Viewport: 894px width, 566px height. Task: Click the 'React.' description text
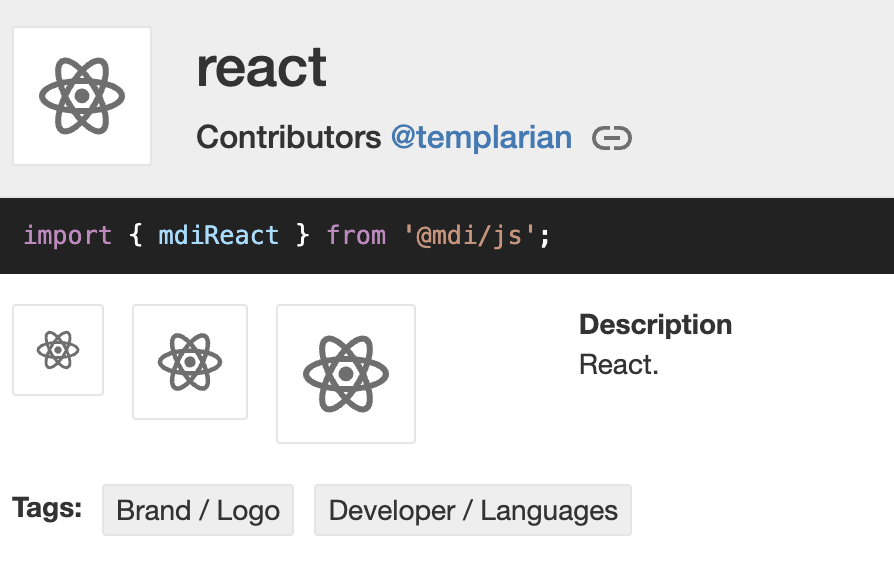click(x=619, y=365)
